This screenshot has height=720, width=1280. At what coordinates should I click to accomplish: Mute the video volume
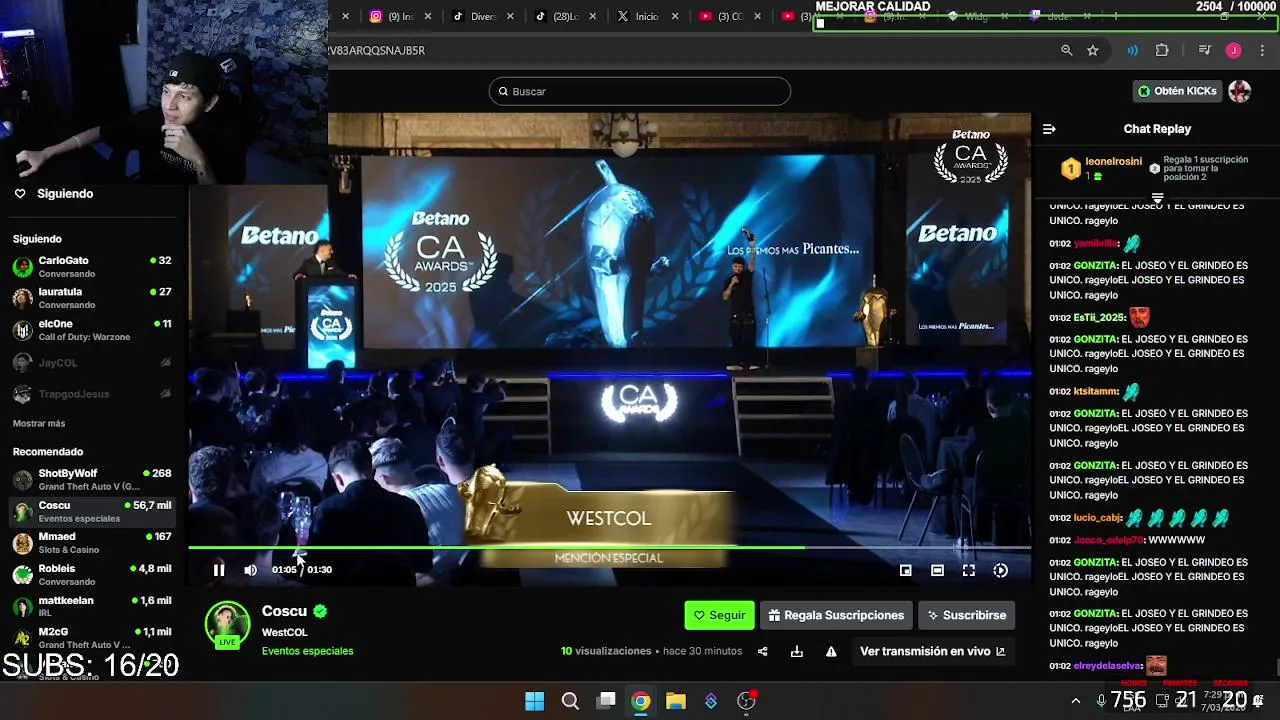click(251, 570)
